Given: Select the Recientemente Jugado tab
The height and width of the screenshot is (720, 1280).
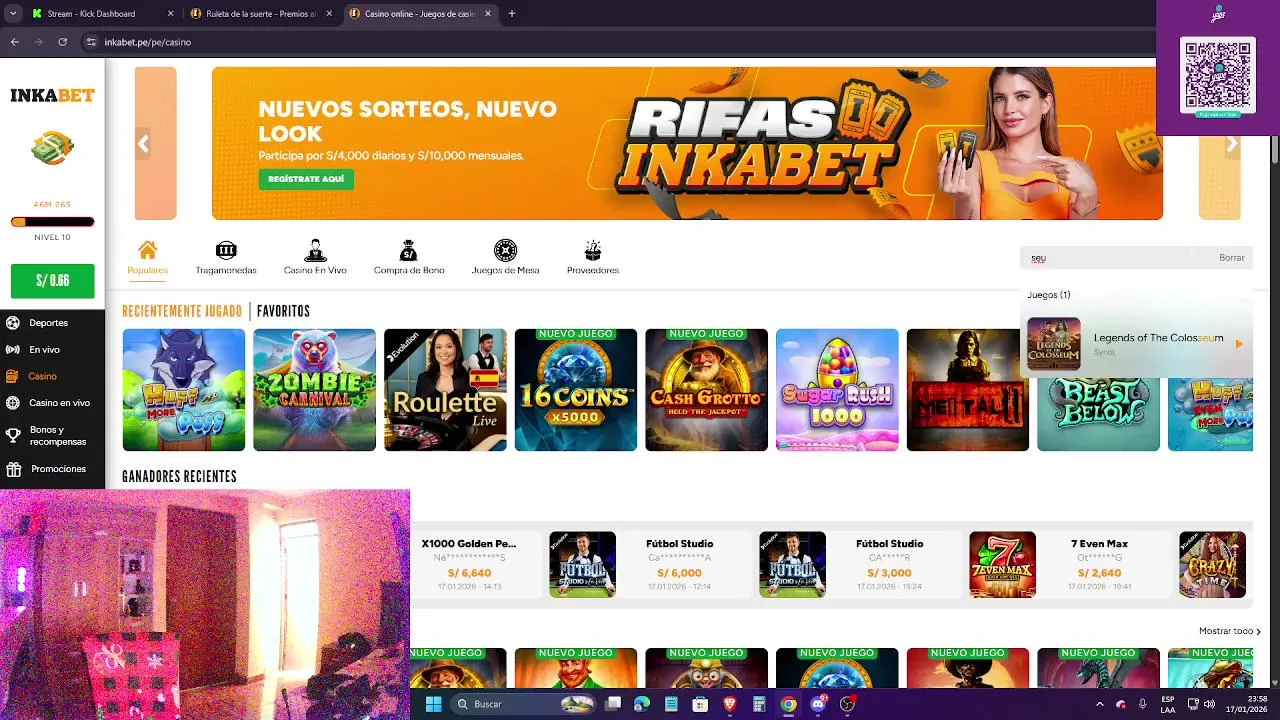Looking at the screenshot, I should [x=182, y=311].
